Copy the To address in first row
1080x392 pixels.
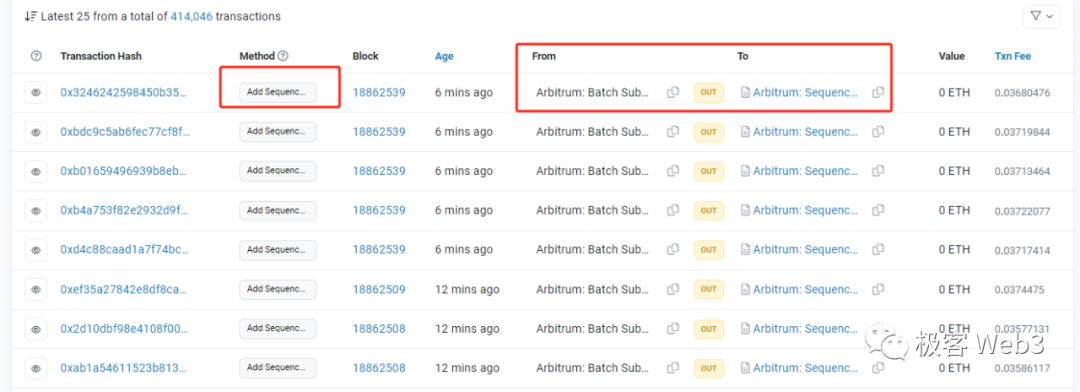pos(878,92)
